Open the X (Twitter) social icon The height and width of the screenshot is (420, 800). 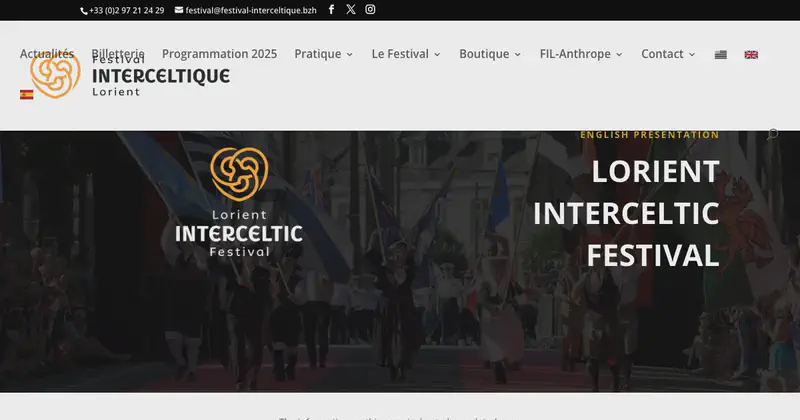coord(351,10)
